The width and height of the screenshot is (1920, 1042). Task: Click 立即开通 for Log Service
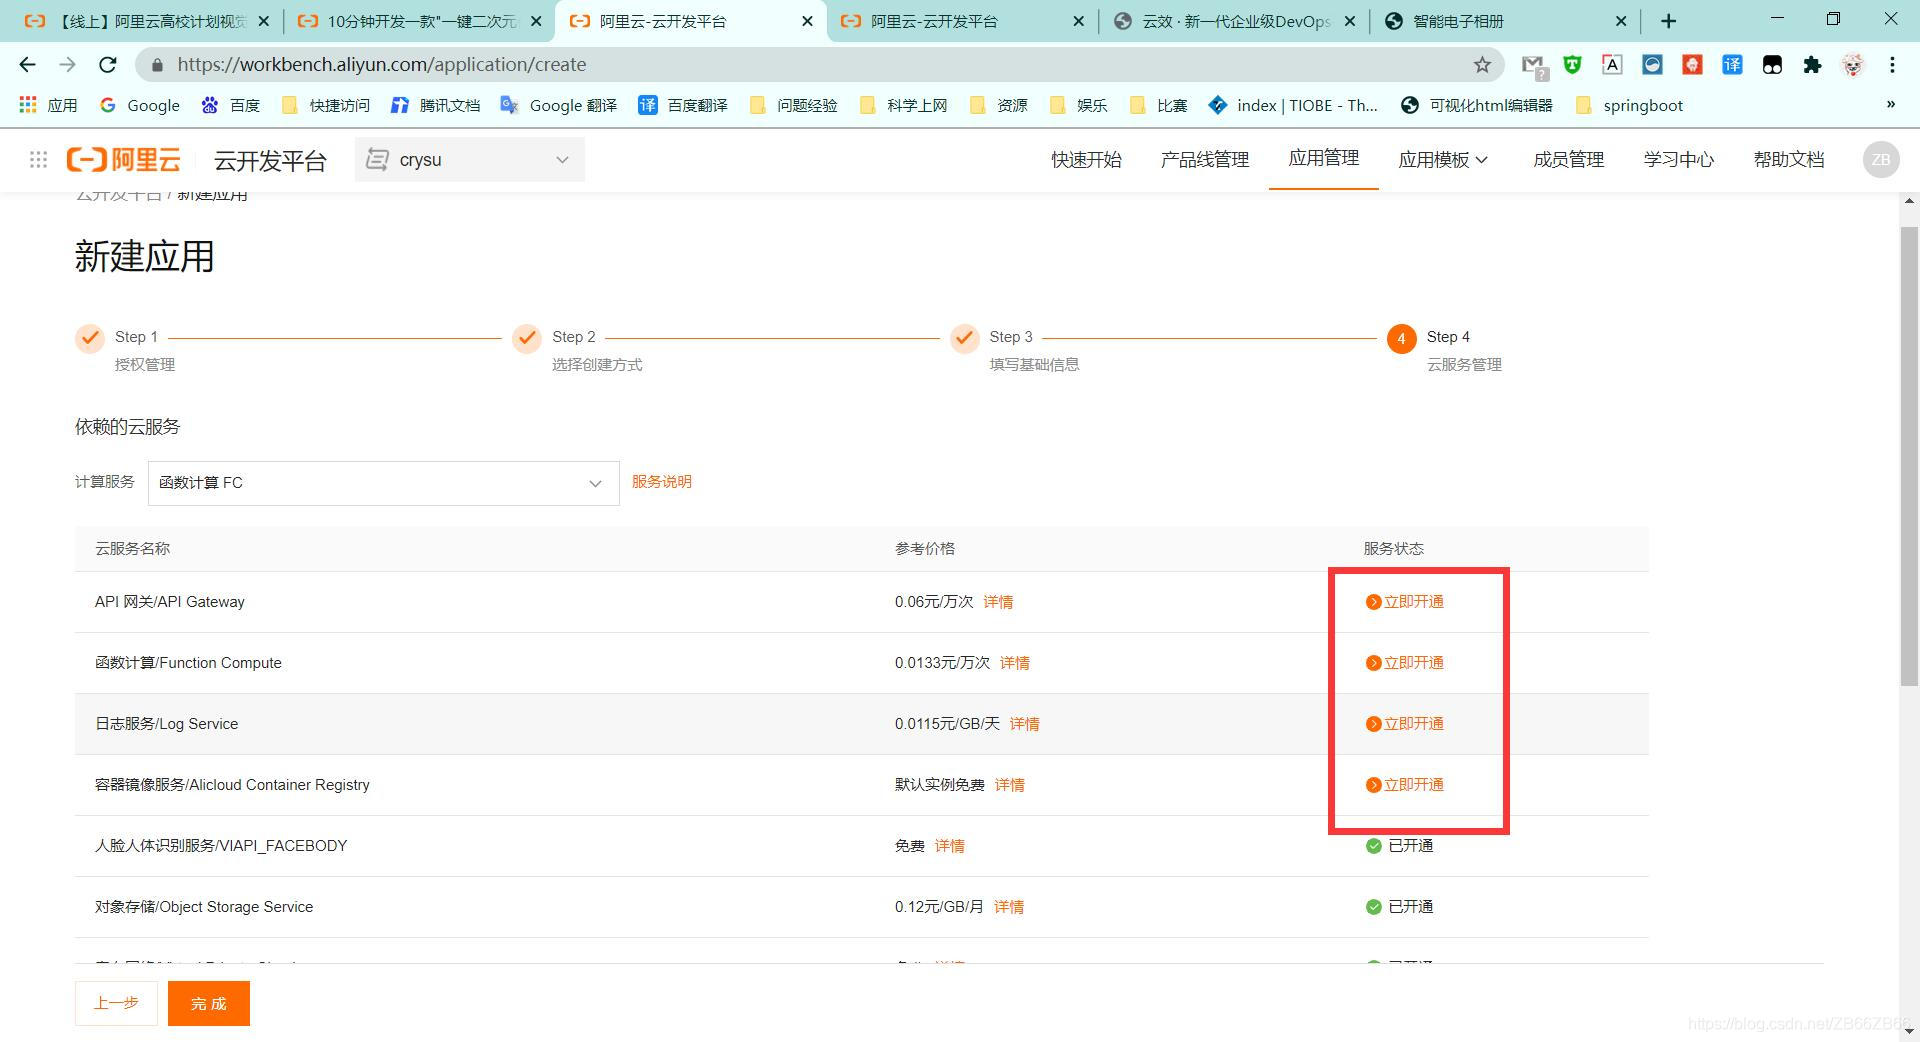point(1405,724)
